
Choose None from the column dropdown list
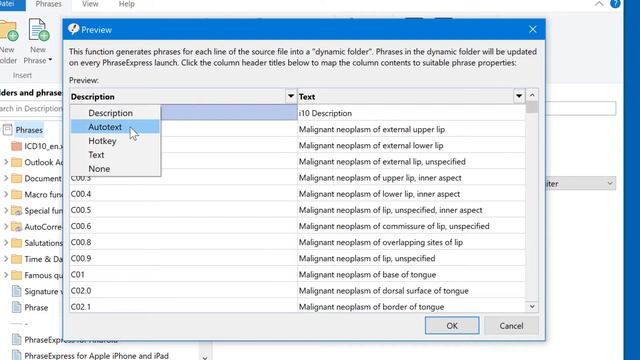tap(115, 169)
